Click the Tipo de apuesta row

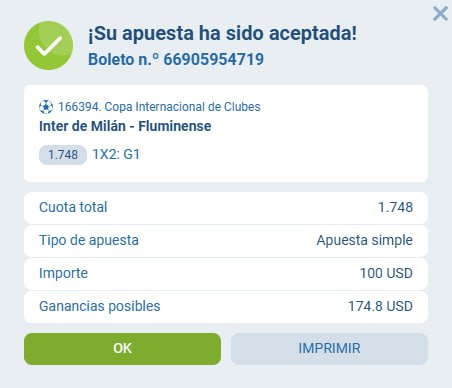tap(226, 241)
